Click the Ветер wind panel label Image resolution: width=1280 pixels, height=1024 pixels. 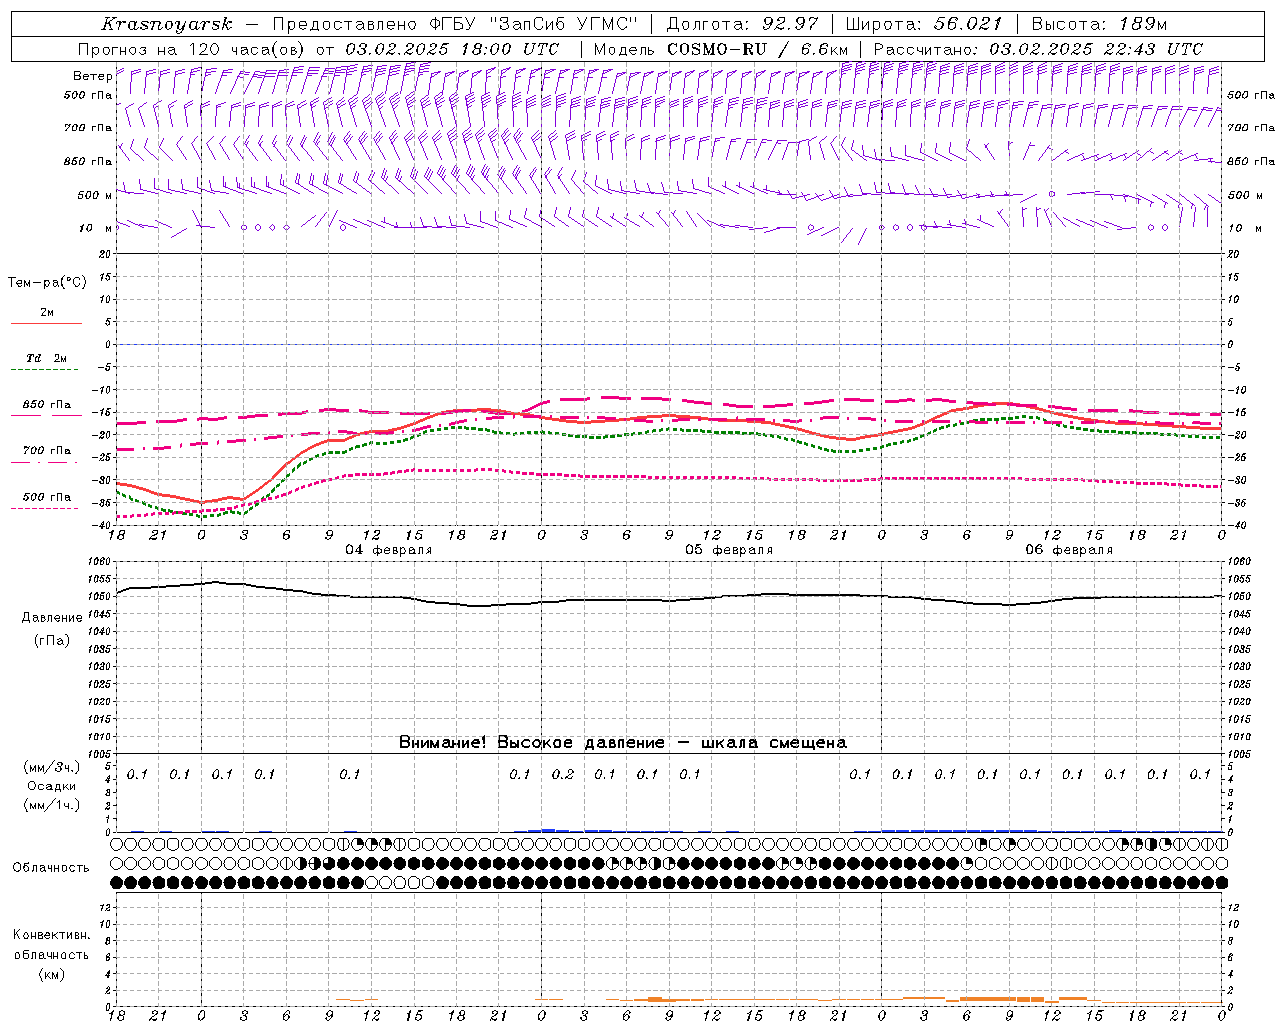[x=92, y=76]
